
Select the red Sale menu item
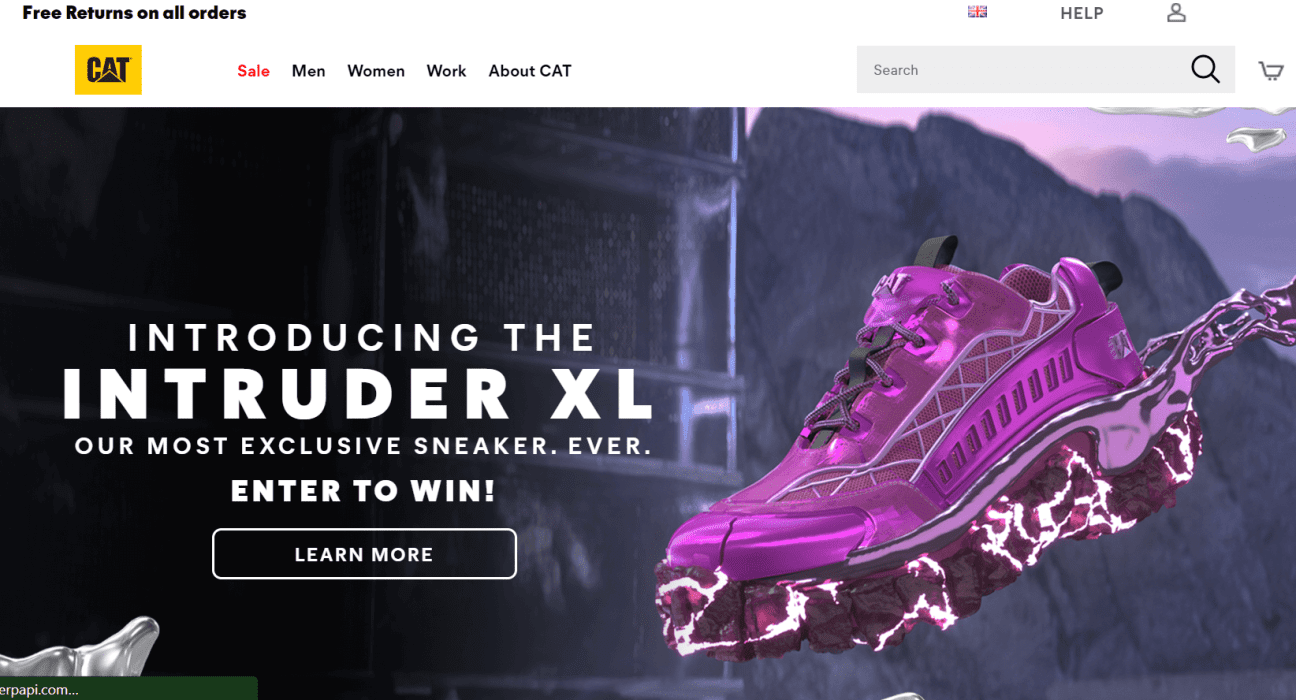(x=253, y=71)
